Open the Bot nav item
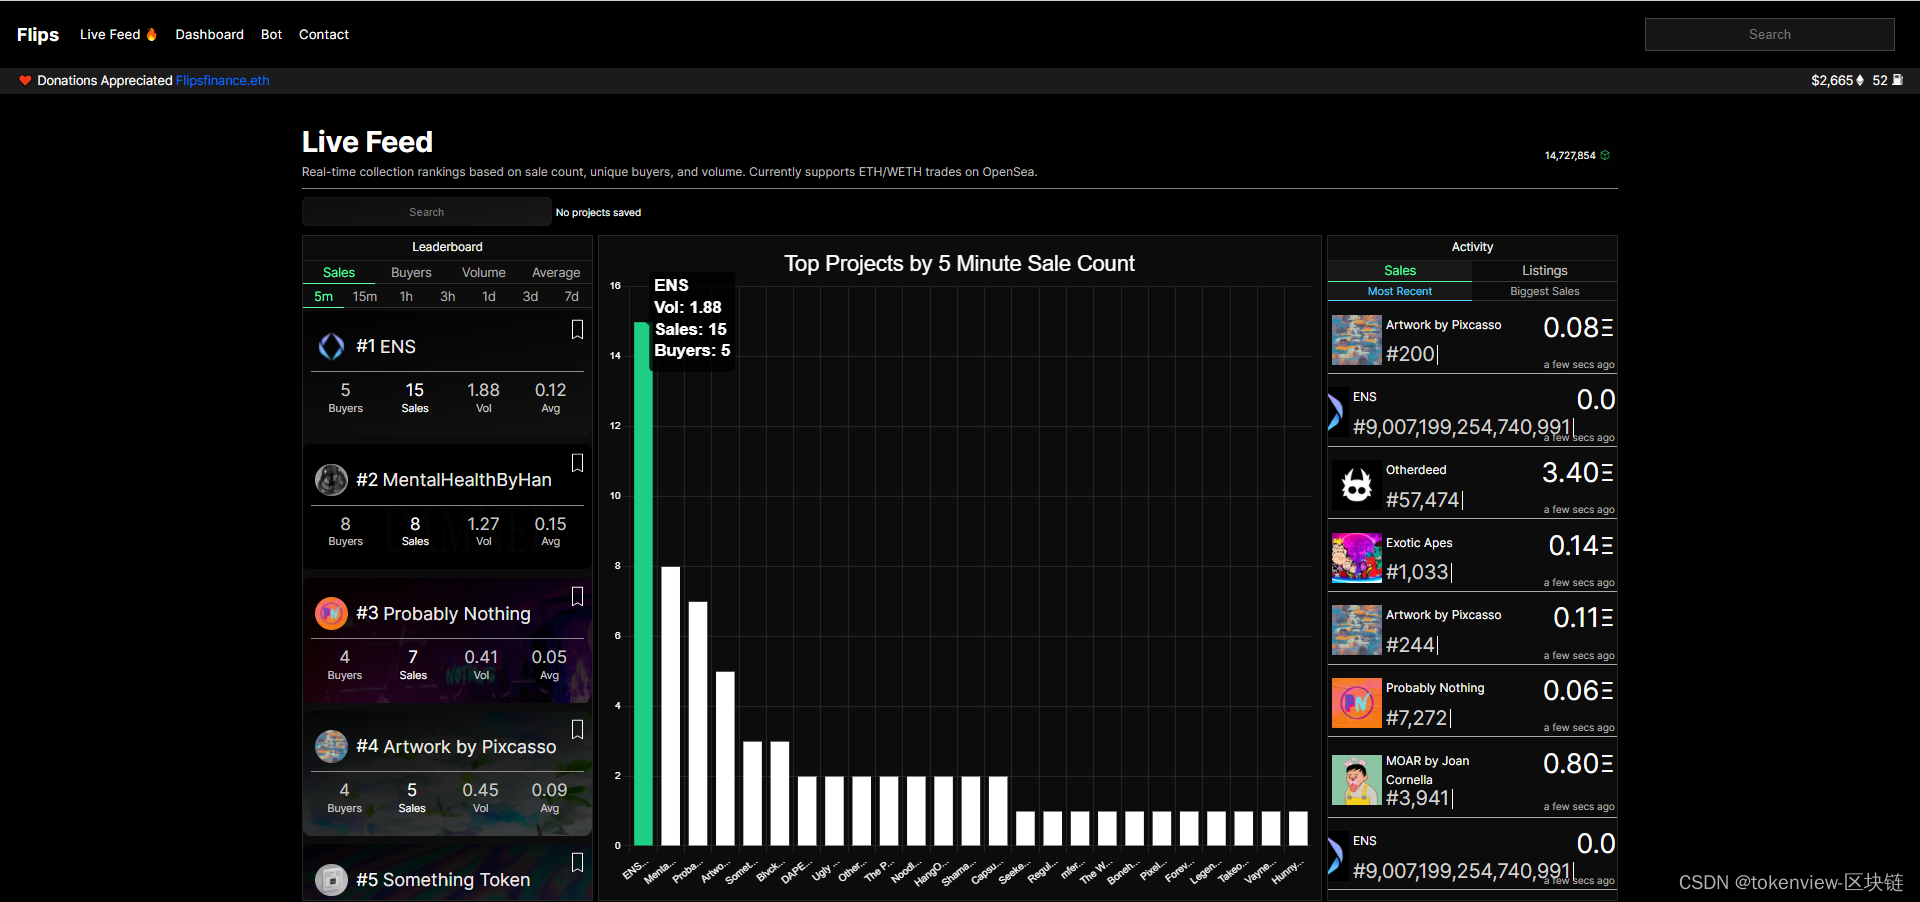Image resolution: width=1920 pixels, height=902 pixels. point(271,34)
